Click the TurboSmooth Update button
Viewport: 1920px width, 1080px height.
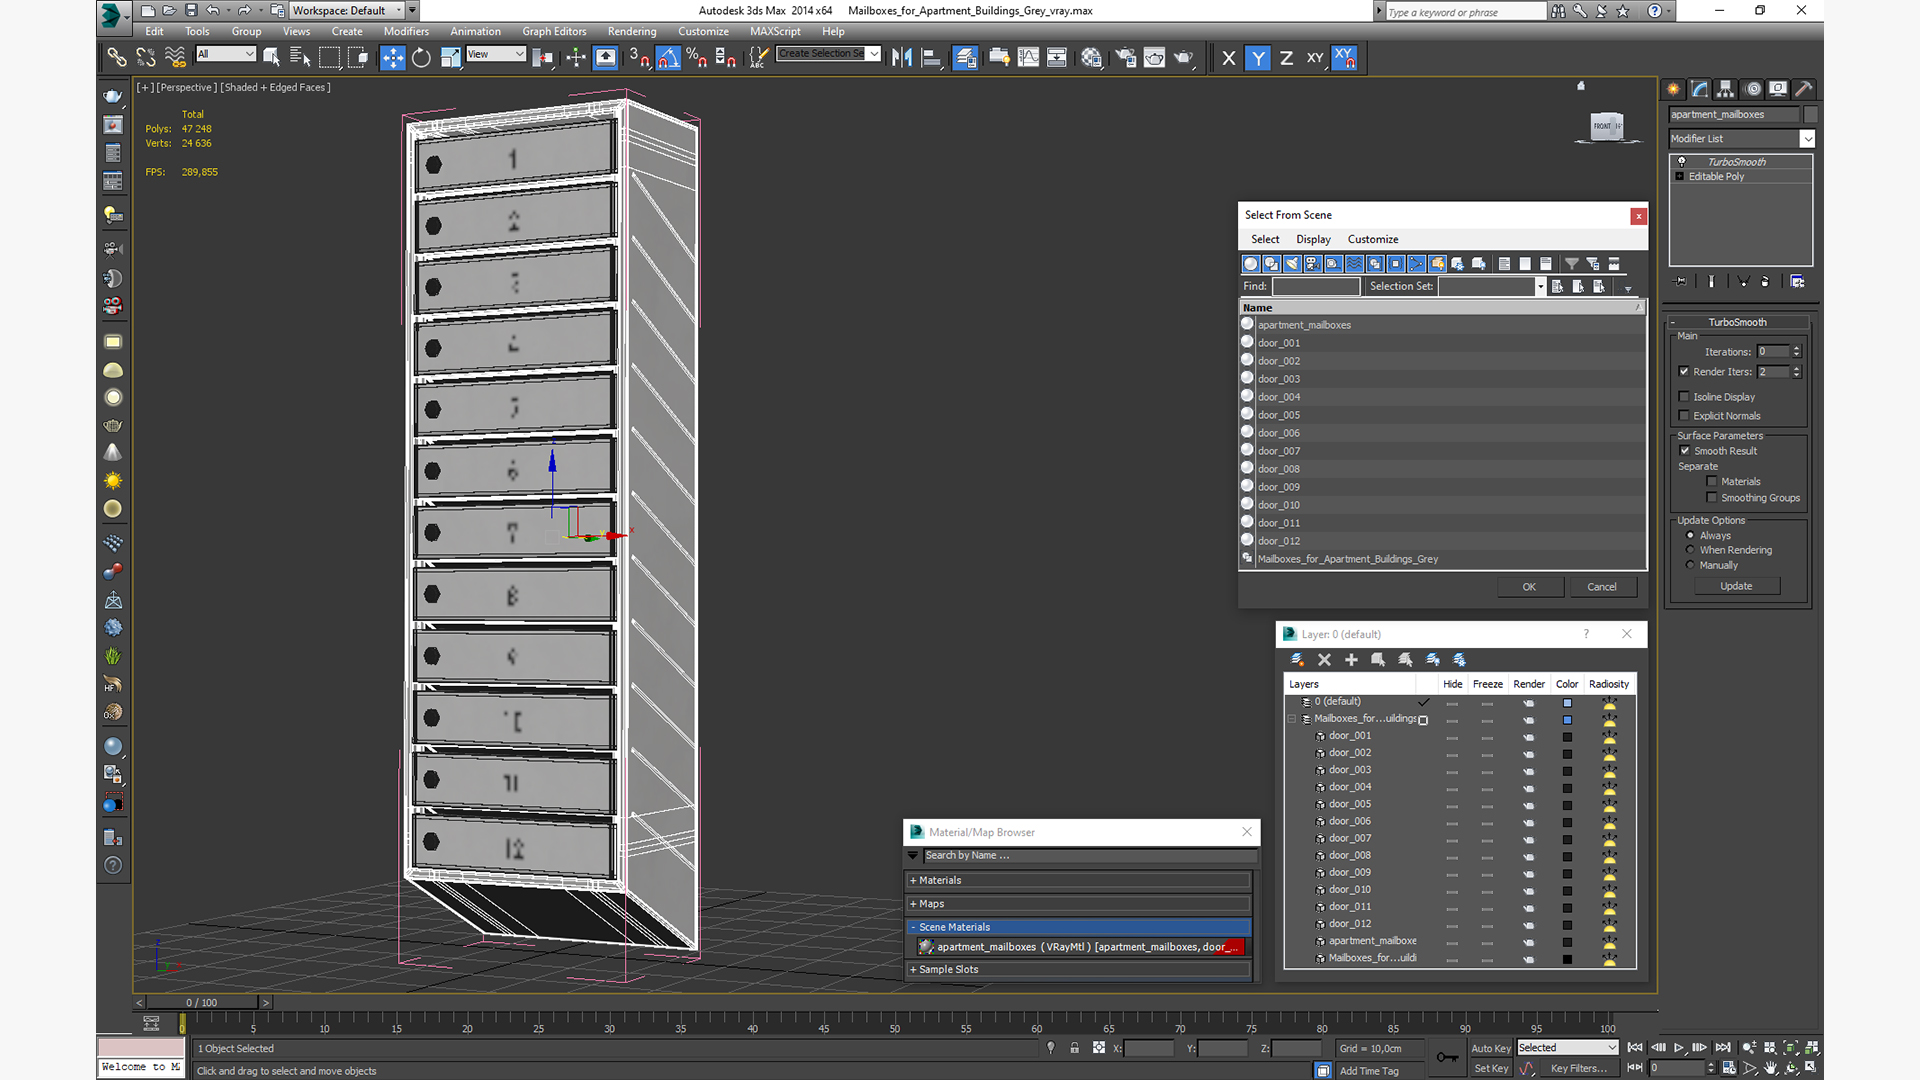tap(1736, 586)
